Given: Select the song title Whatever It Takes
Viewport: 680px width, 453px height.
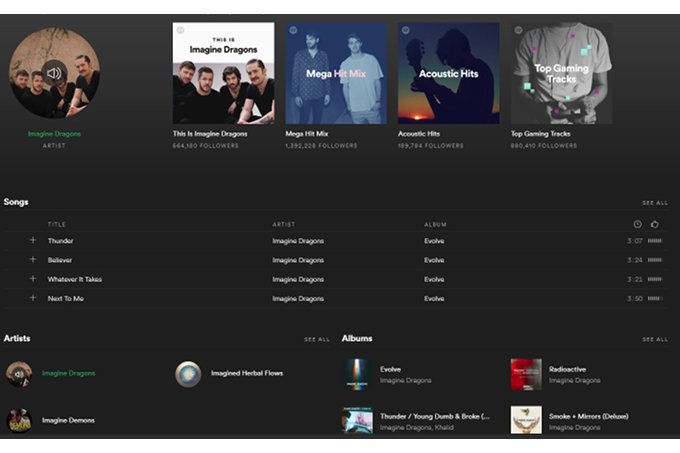Looking at the screenshot, I should [x=75, y=280].
